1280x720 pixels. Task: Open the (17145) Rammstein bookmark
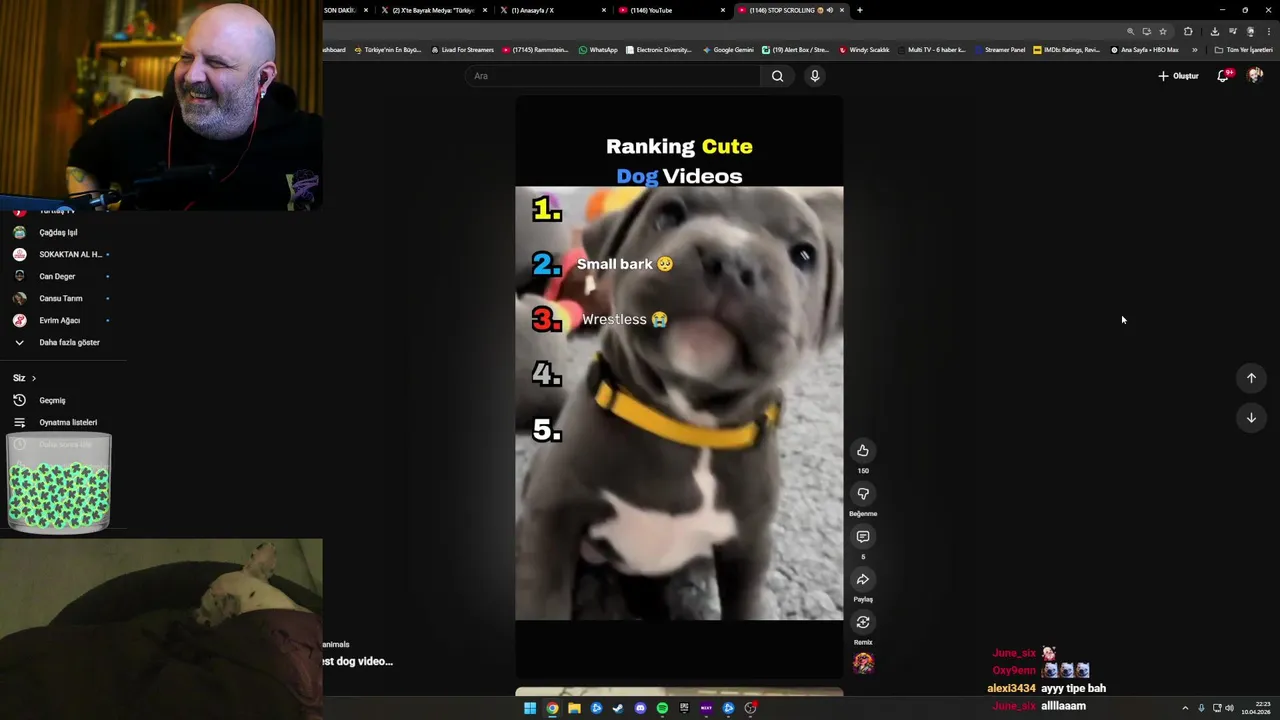point(536,50)
